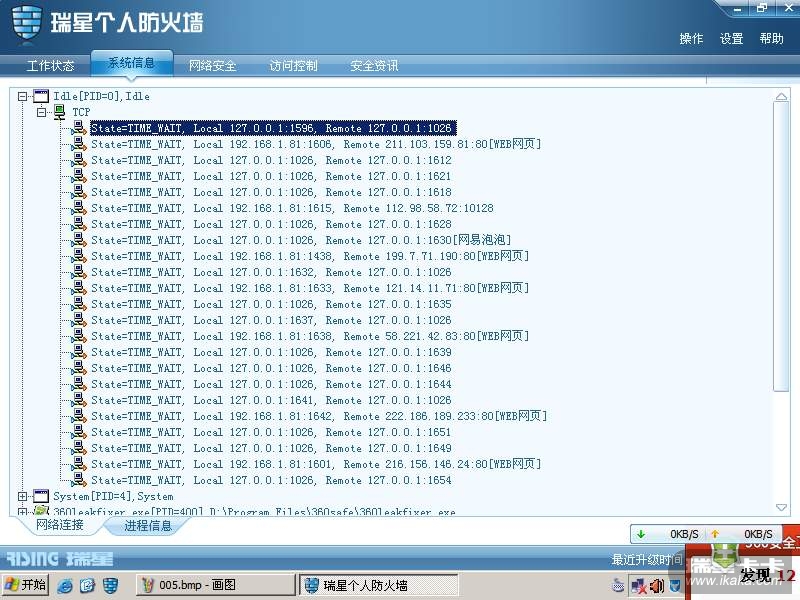800x600 pixels.
Task: Click the volume speaker tray icon
Action: [657, 586]
